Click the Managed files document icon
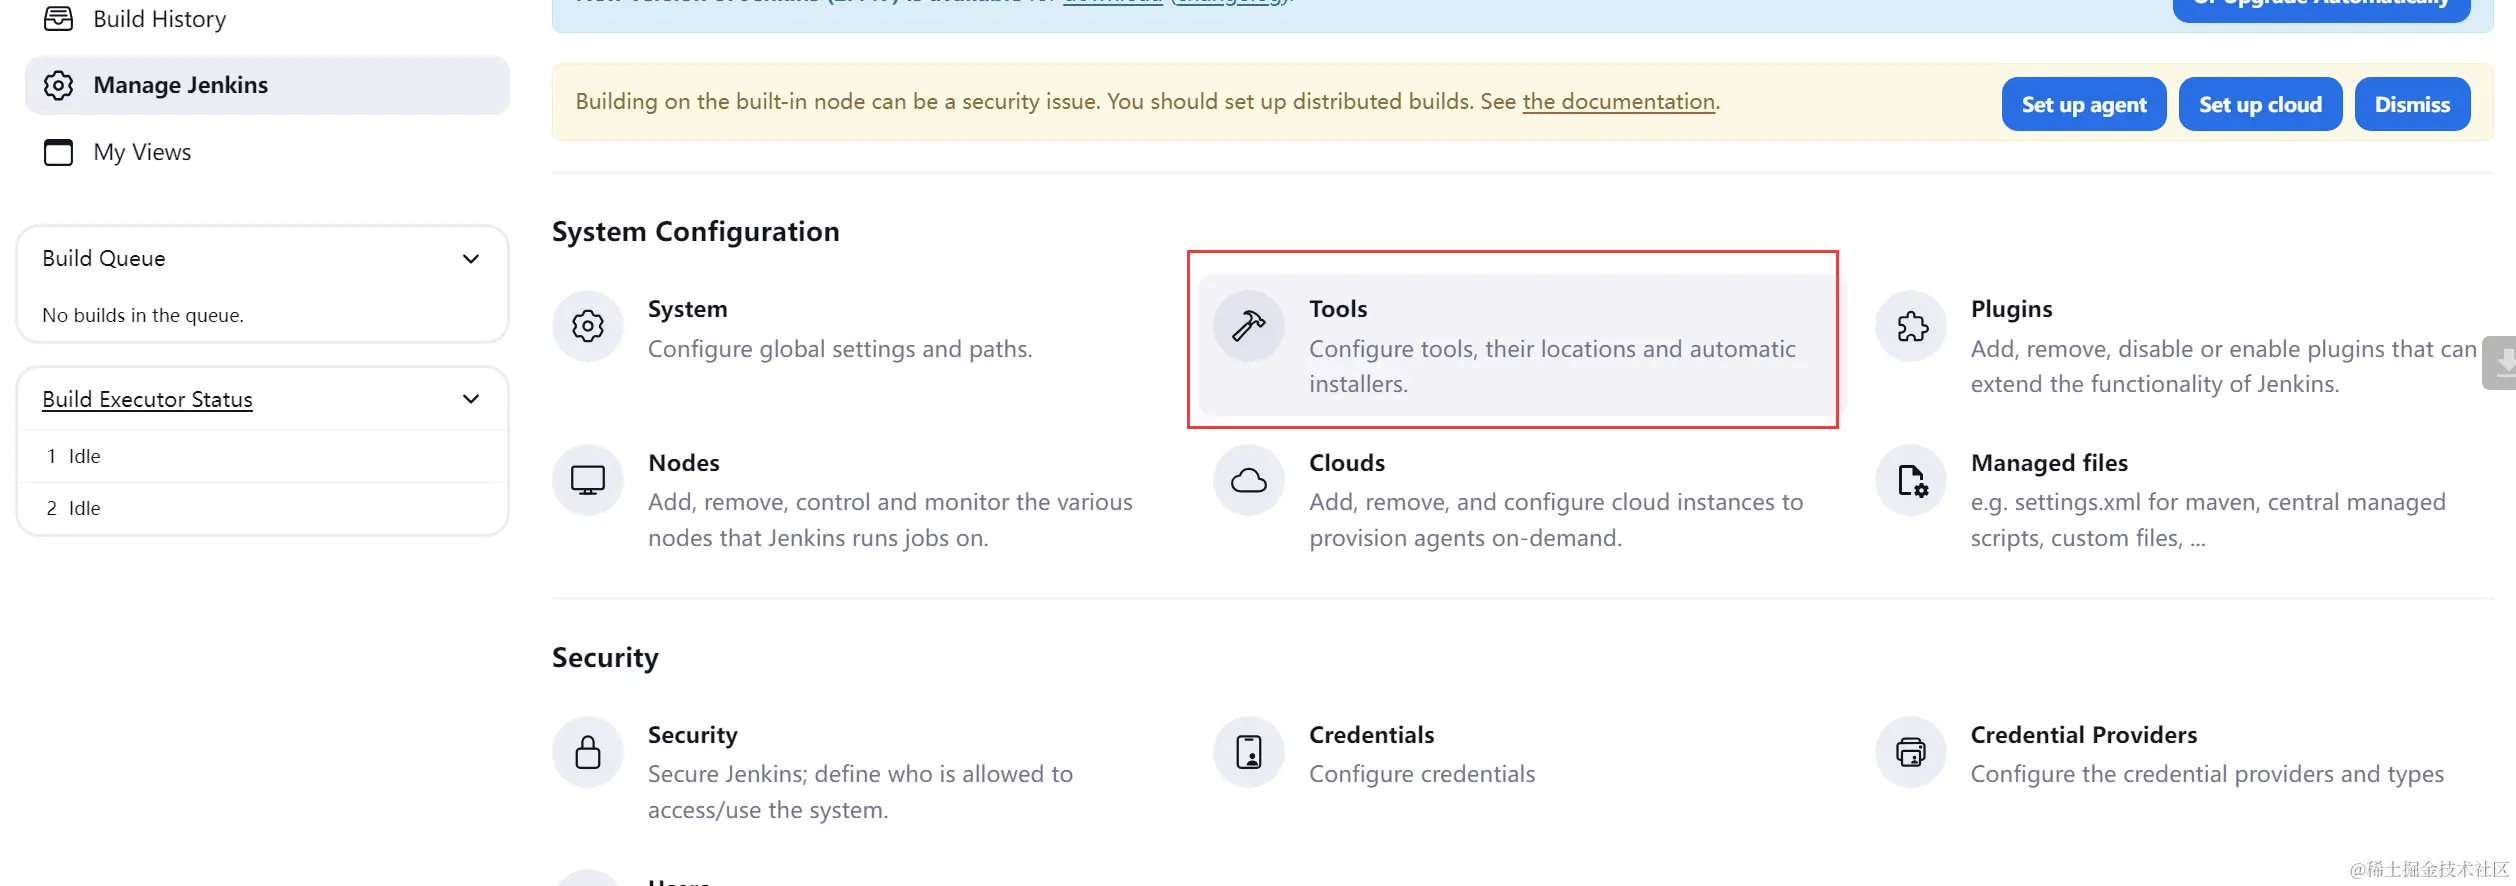 (x=1911, y=480)
